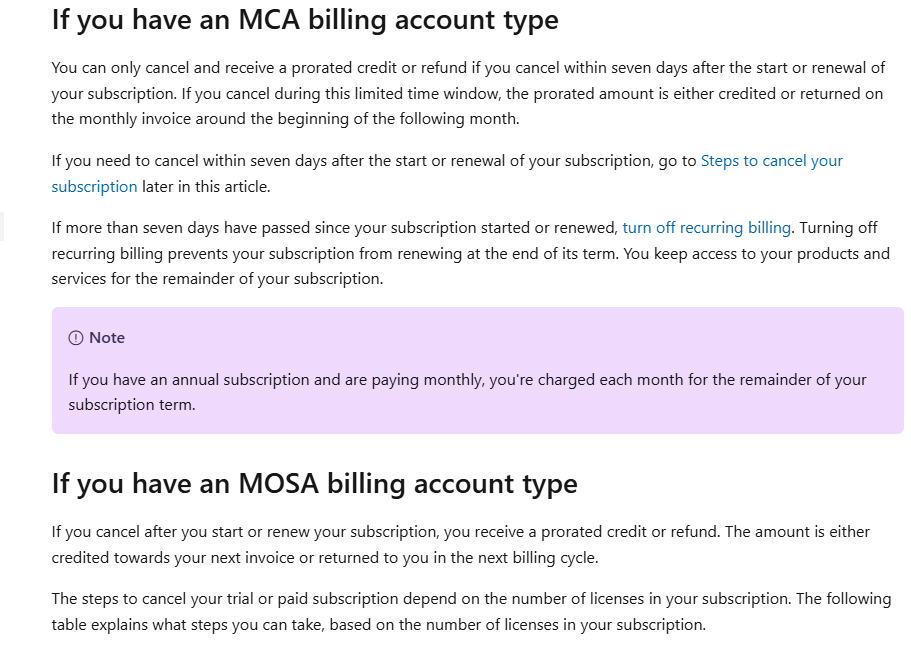Click the paragraph starting "You can only cancel"
The height and width of the screenshot is (657, 911).
(x=468, y=94)
